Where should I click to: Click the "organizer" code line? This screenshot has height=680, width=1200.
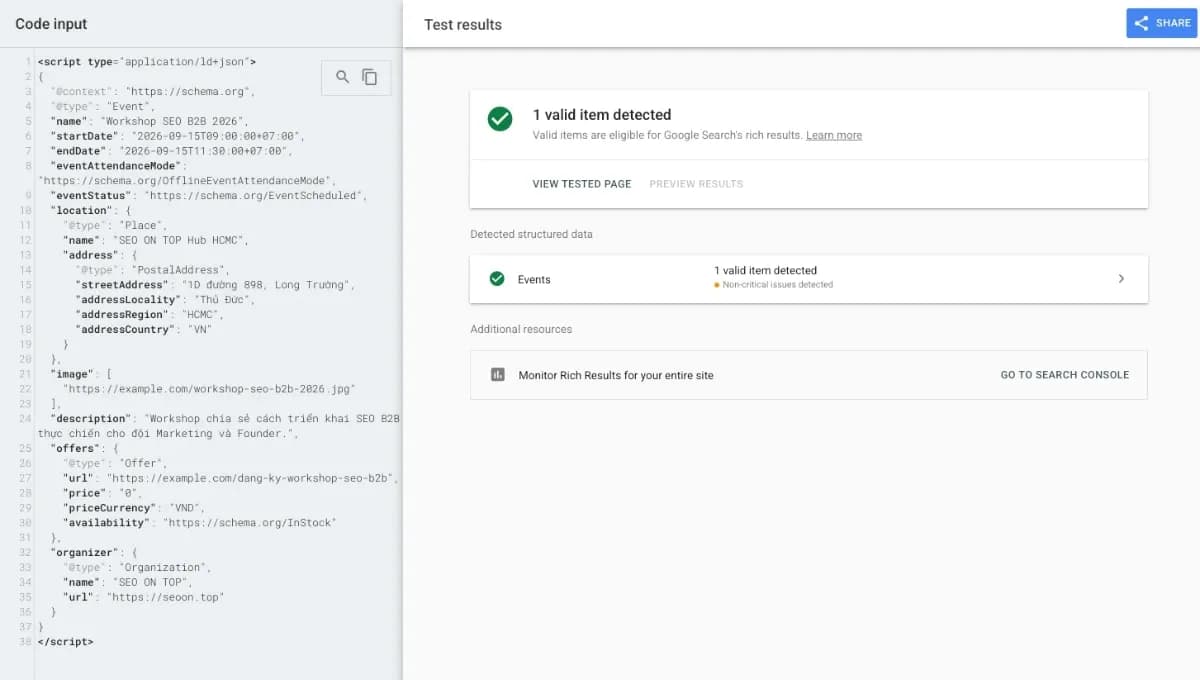pyautogui.click(x=94, y=552)
